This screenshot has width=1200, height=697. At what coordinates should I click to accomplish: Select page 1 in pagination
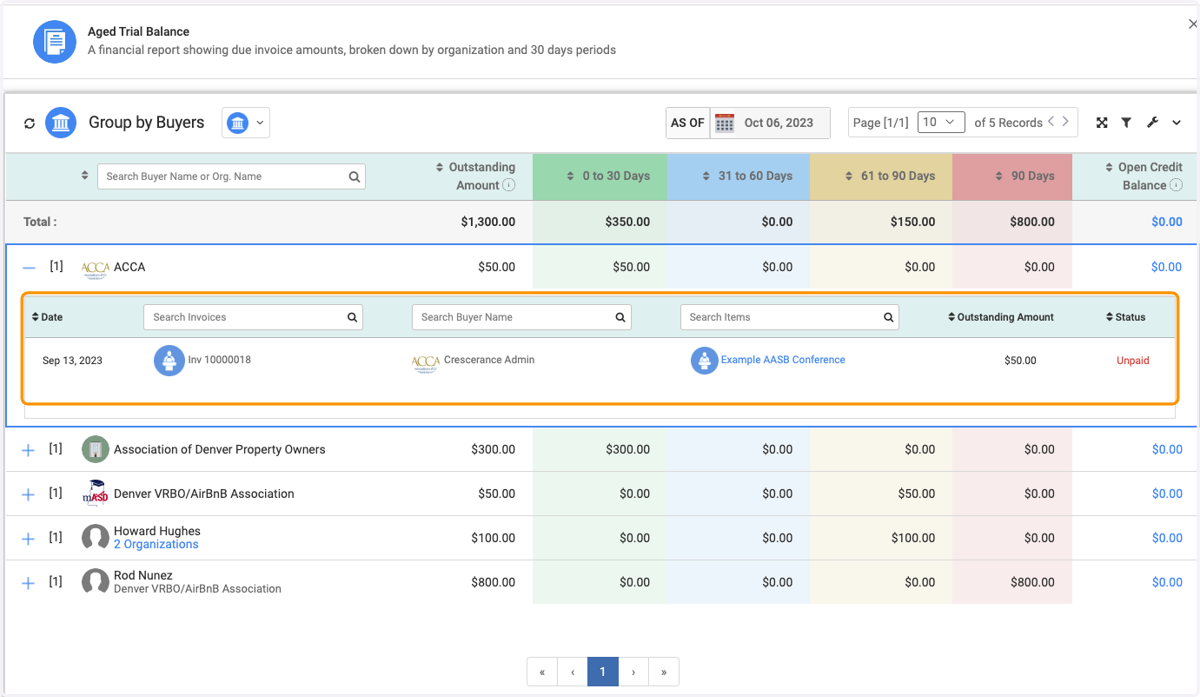[x=603, y=672]
